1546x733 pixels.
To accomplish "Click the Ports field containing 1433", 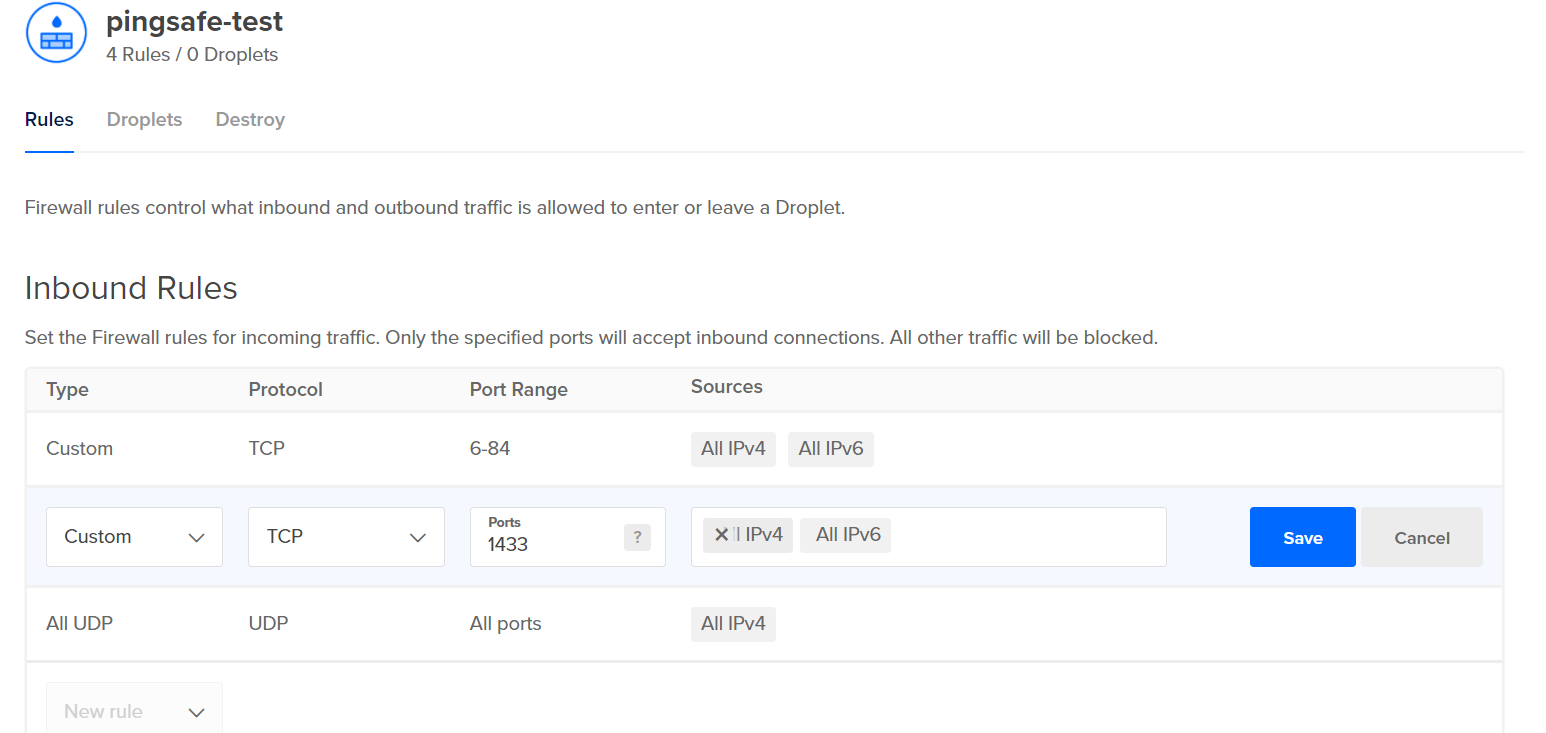I will (x=550, y=544).
